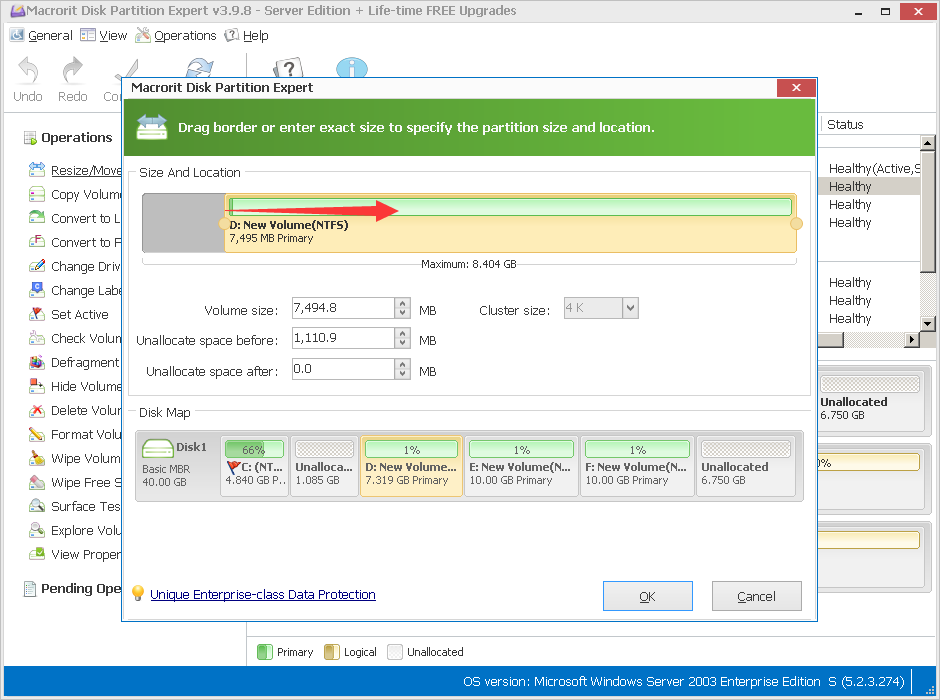The width and height of the screenshot is (940, 700).
Task: Click the Unallocate space after input field
Action: [343, 369]
